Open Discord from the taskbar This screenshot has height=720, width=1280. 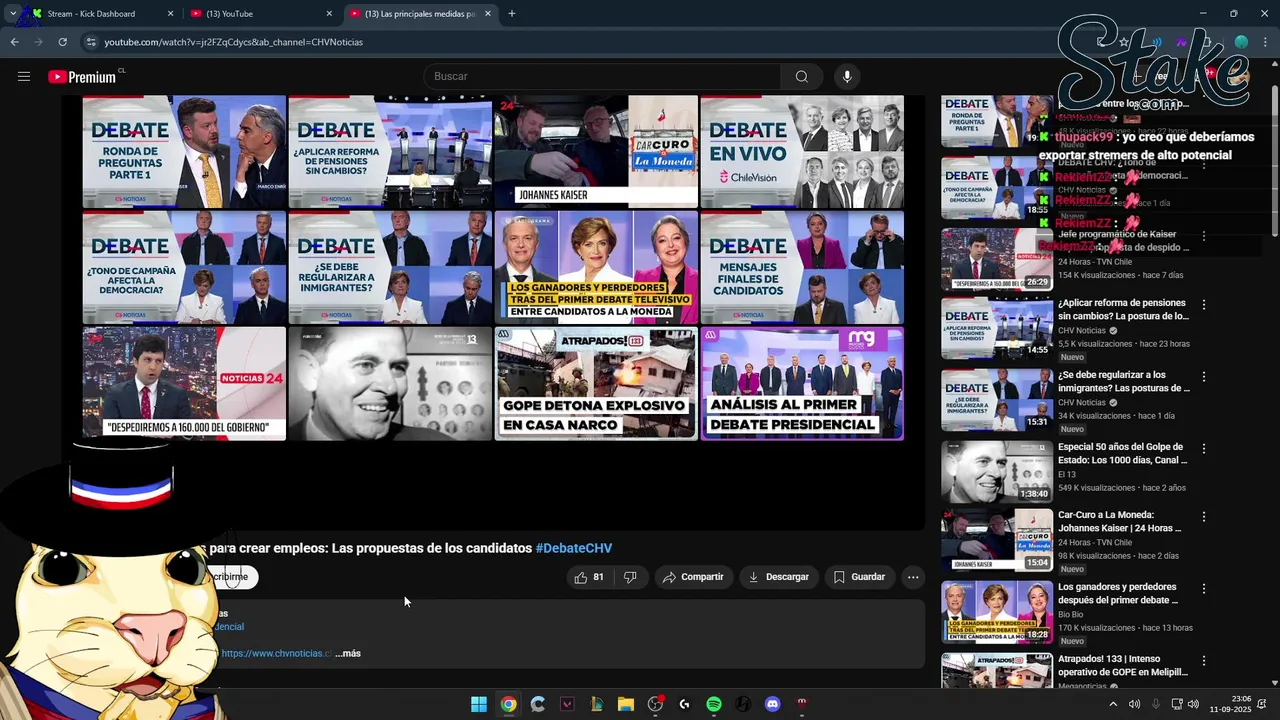coord(772,704)
